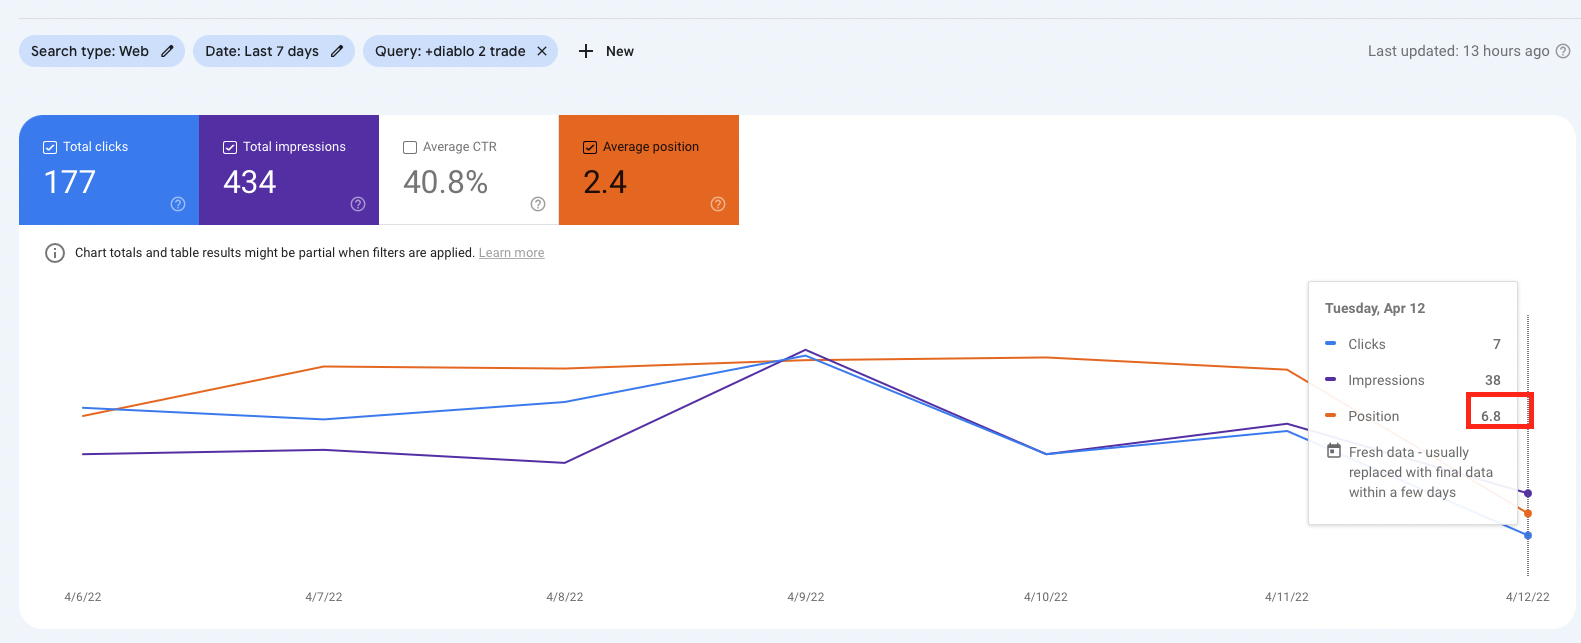Toggle the Average position checkbox
Image resolution: width=1581 pixels, height=643 pixels.
tap(590, 147)
